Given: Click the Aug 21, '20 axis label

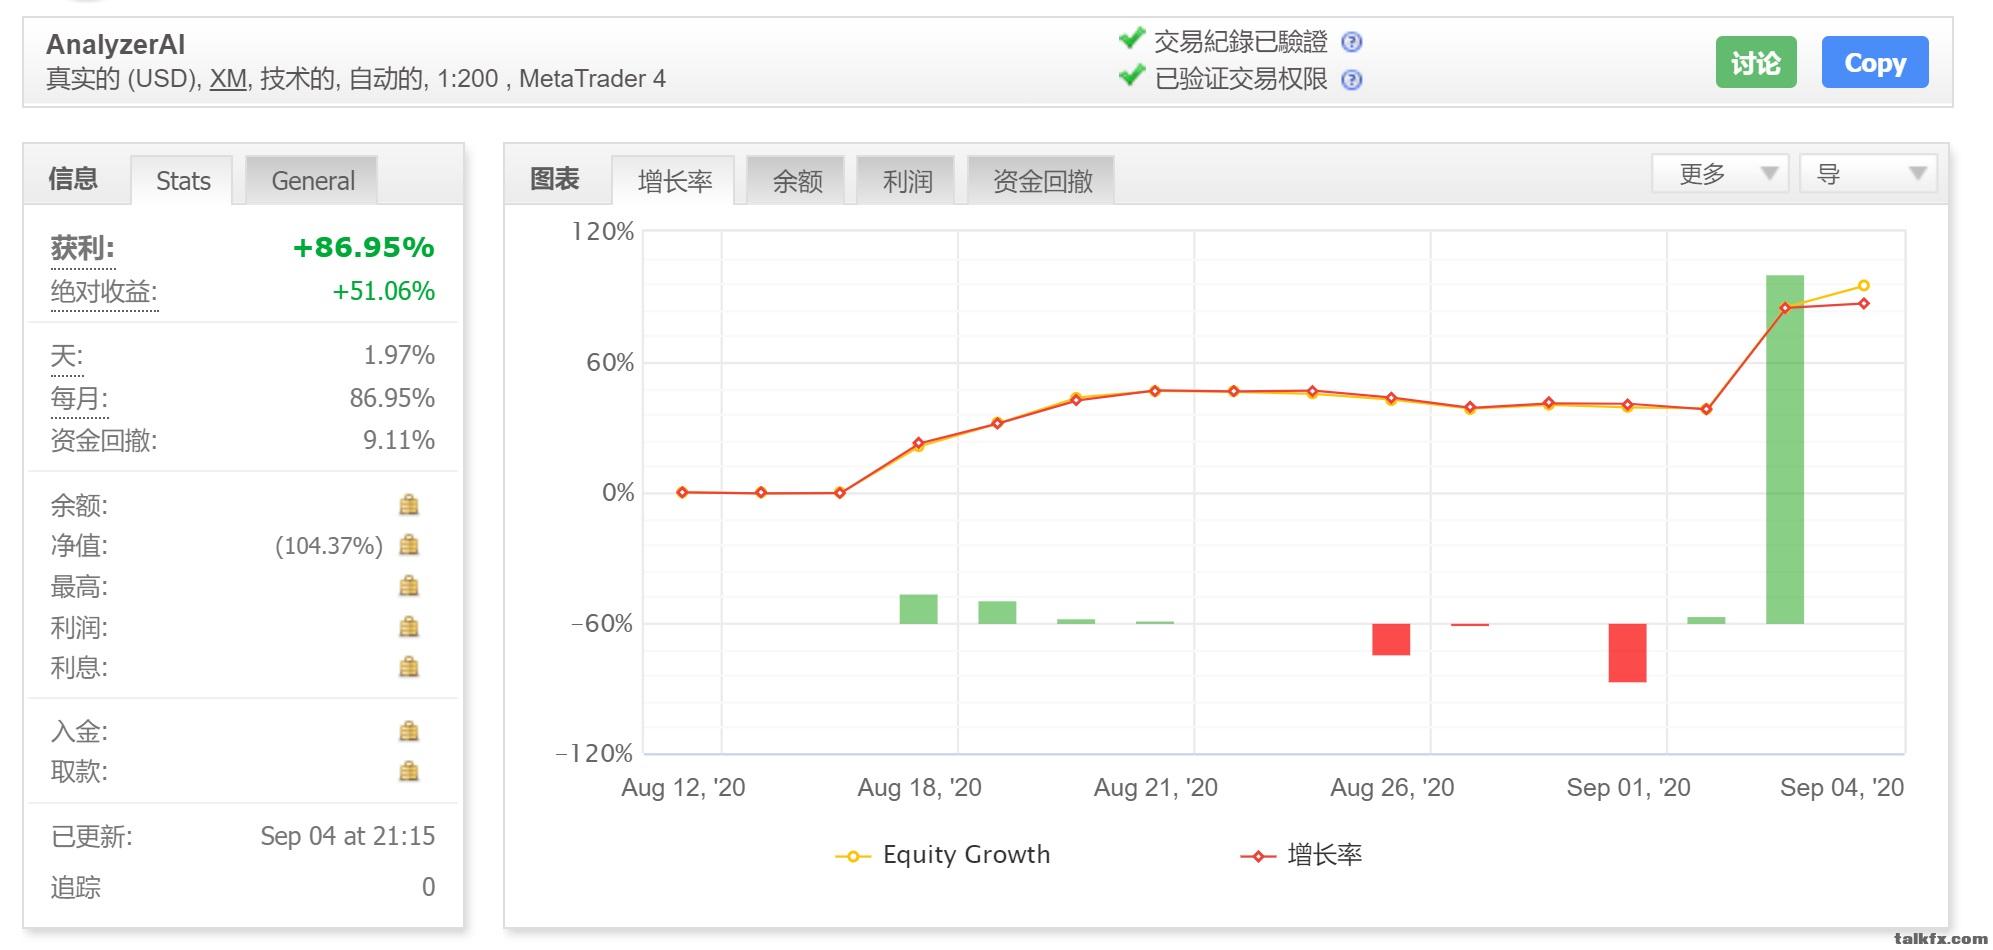Looking at the screenshot, I should (x=1155, y=788).
